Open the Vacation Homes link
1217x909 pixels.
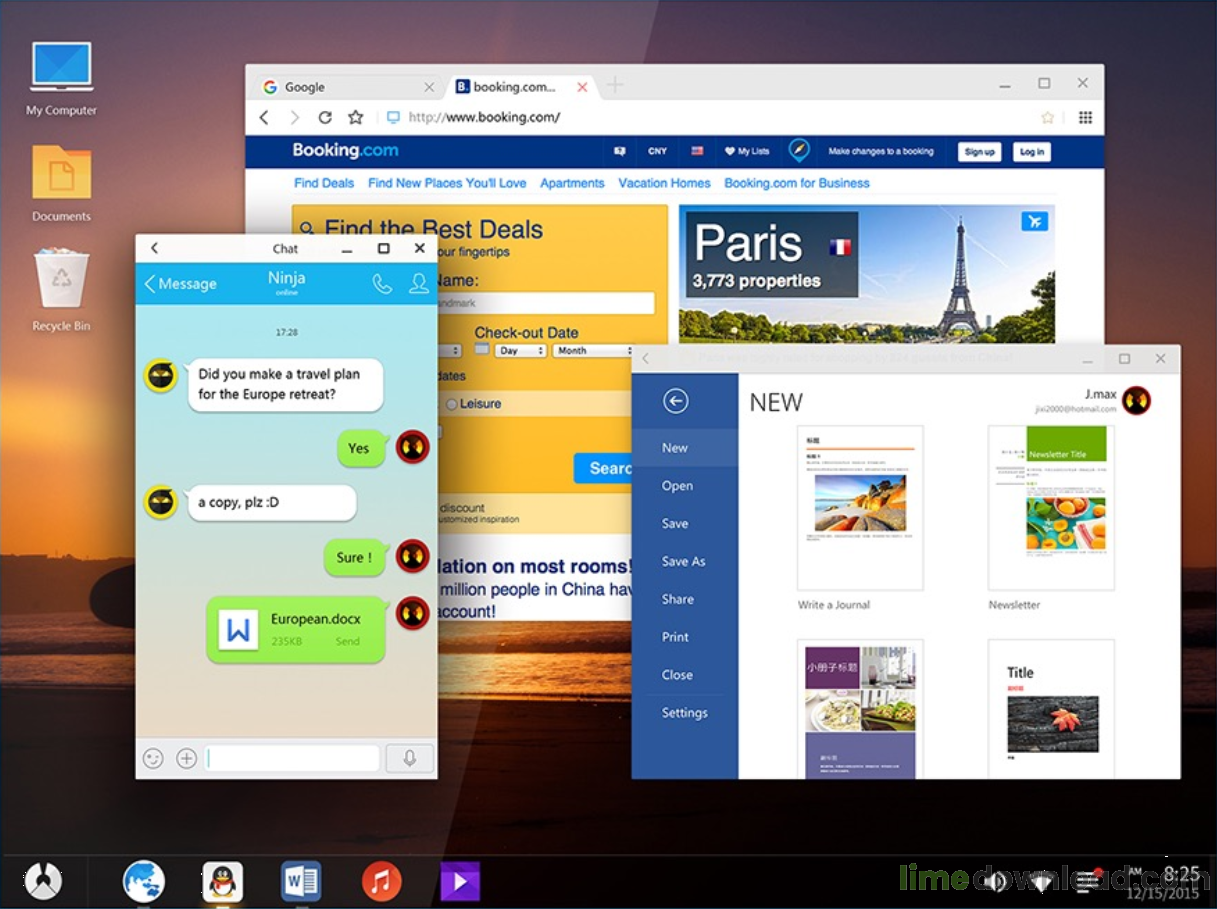click(x=664, y=183)
